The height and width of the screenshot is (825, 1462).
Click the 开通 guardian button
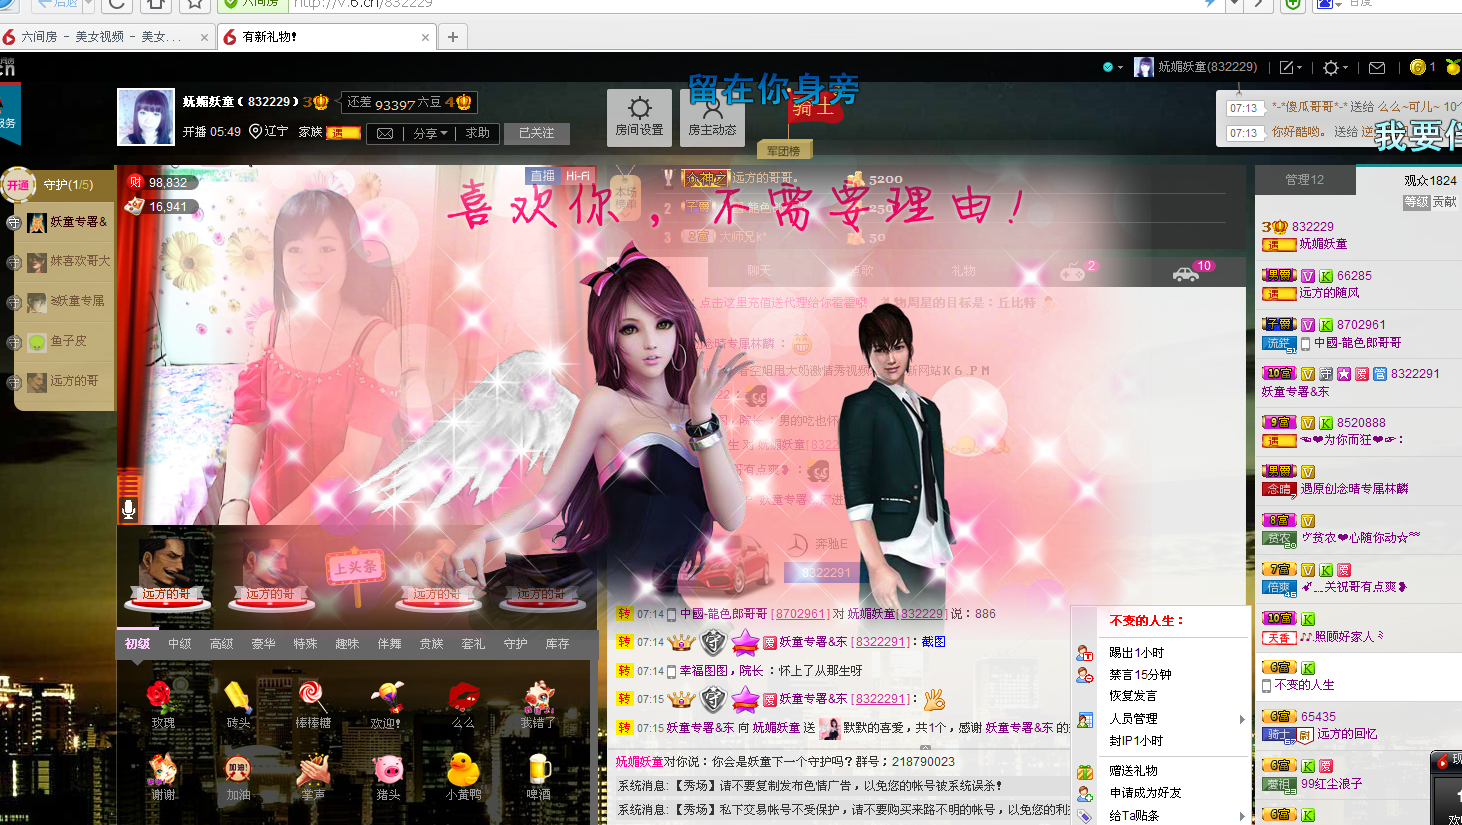18,185
